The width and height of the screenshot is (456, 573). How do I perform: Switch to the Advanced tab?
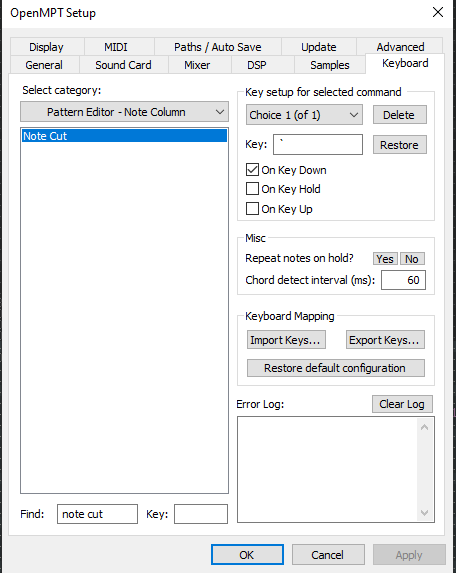coord(400,47)
